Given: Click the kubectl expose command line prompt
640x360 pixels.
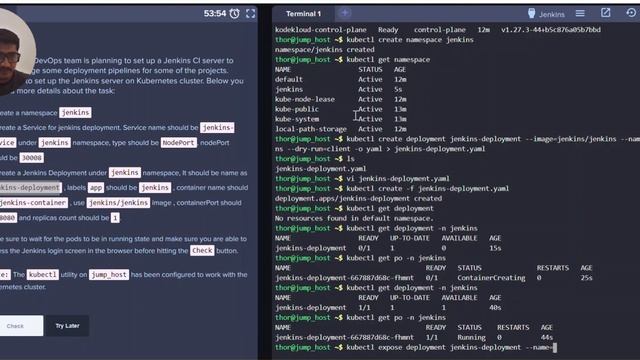Looking at the screenshot, I should (416, 347).
